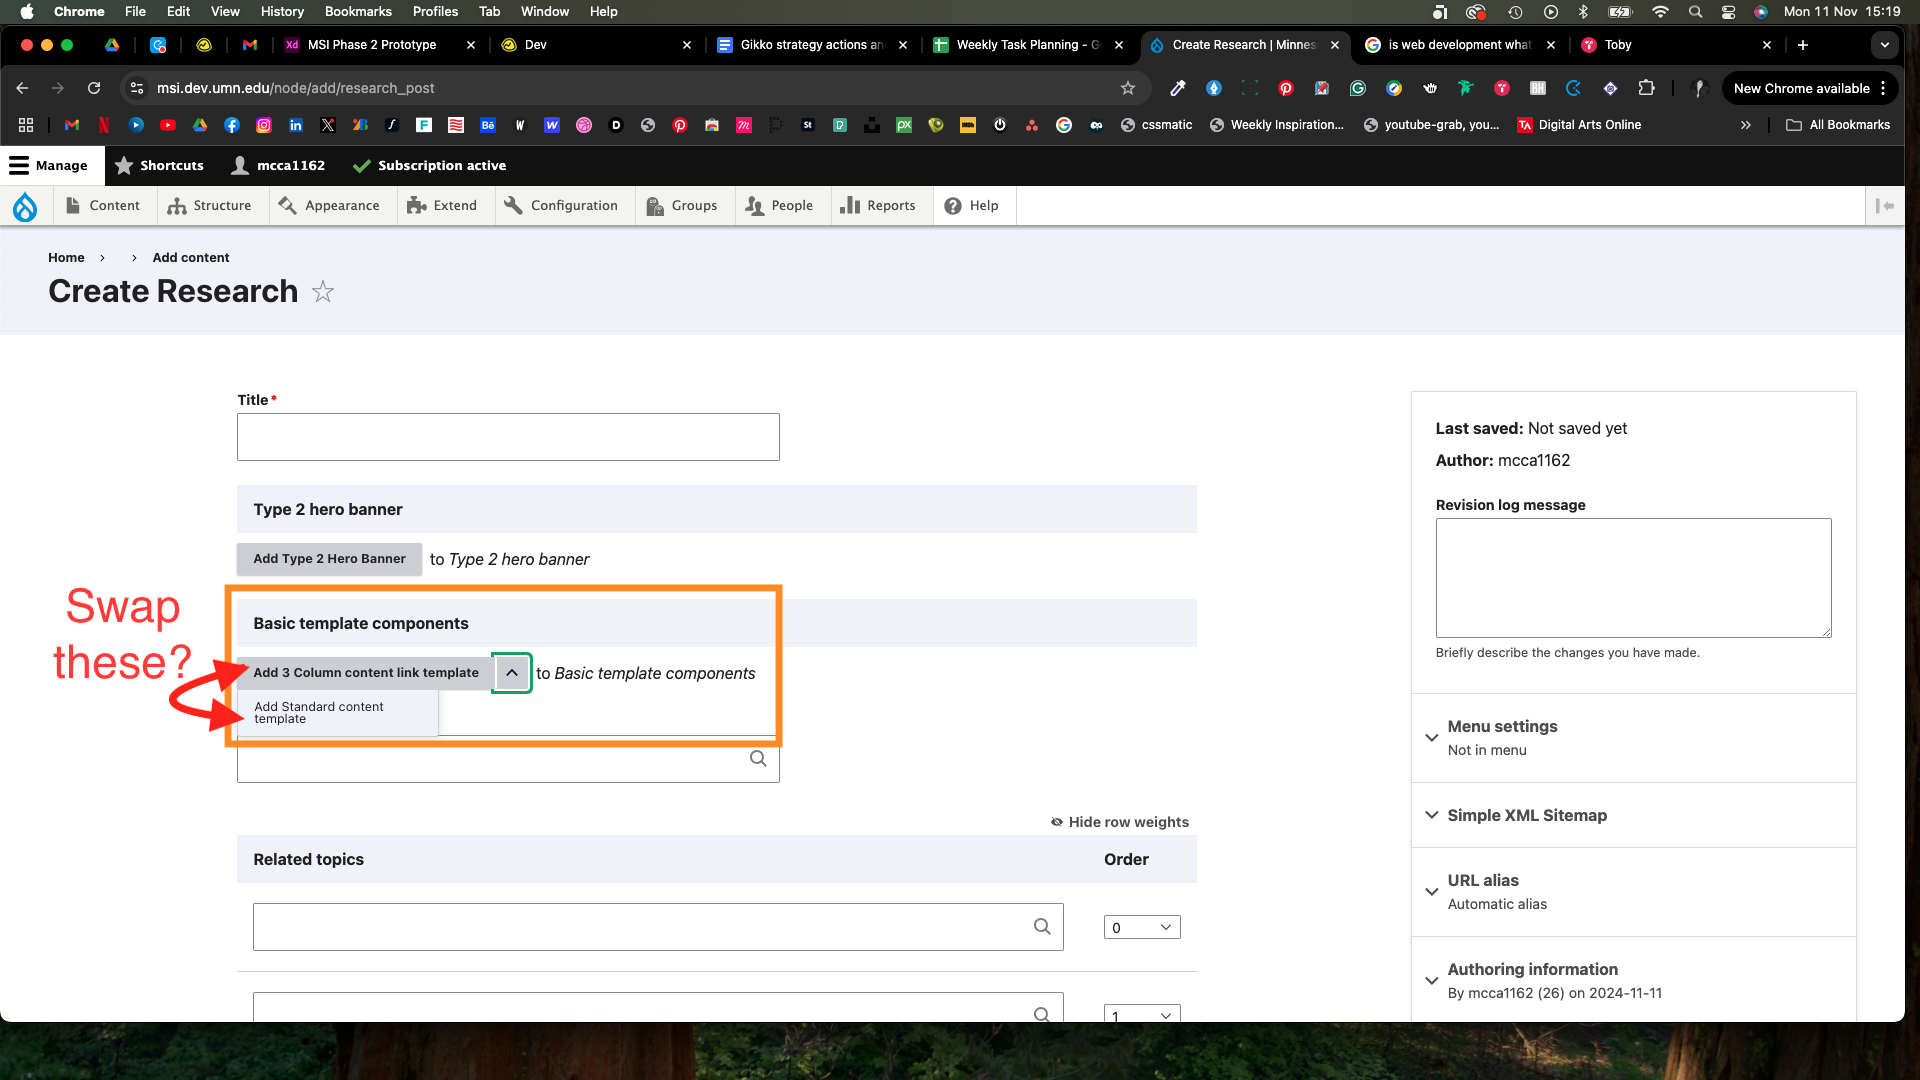Click the Drupal drop logo icon
The width and height of the screenshot is (1920, 1080).
[25, 206]
